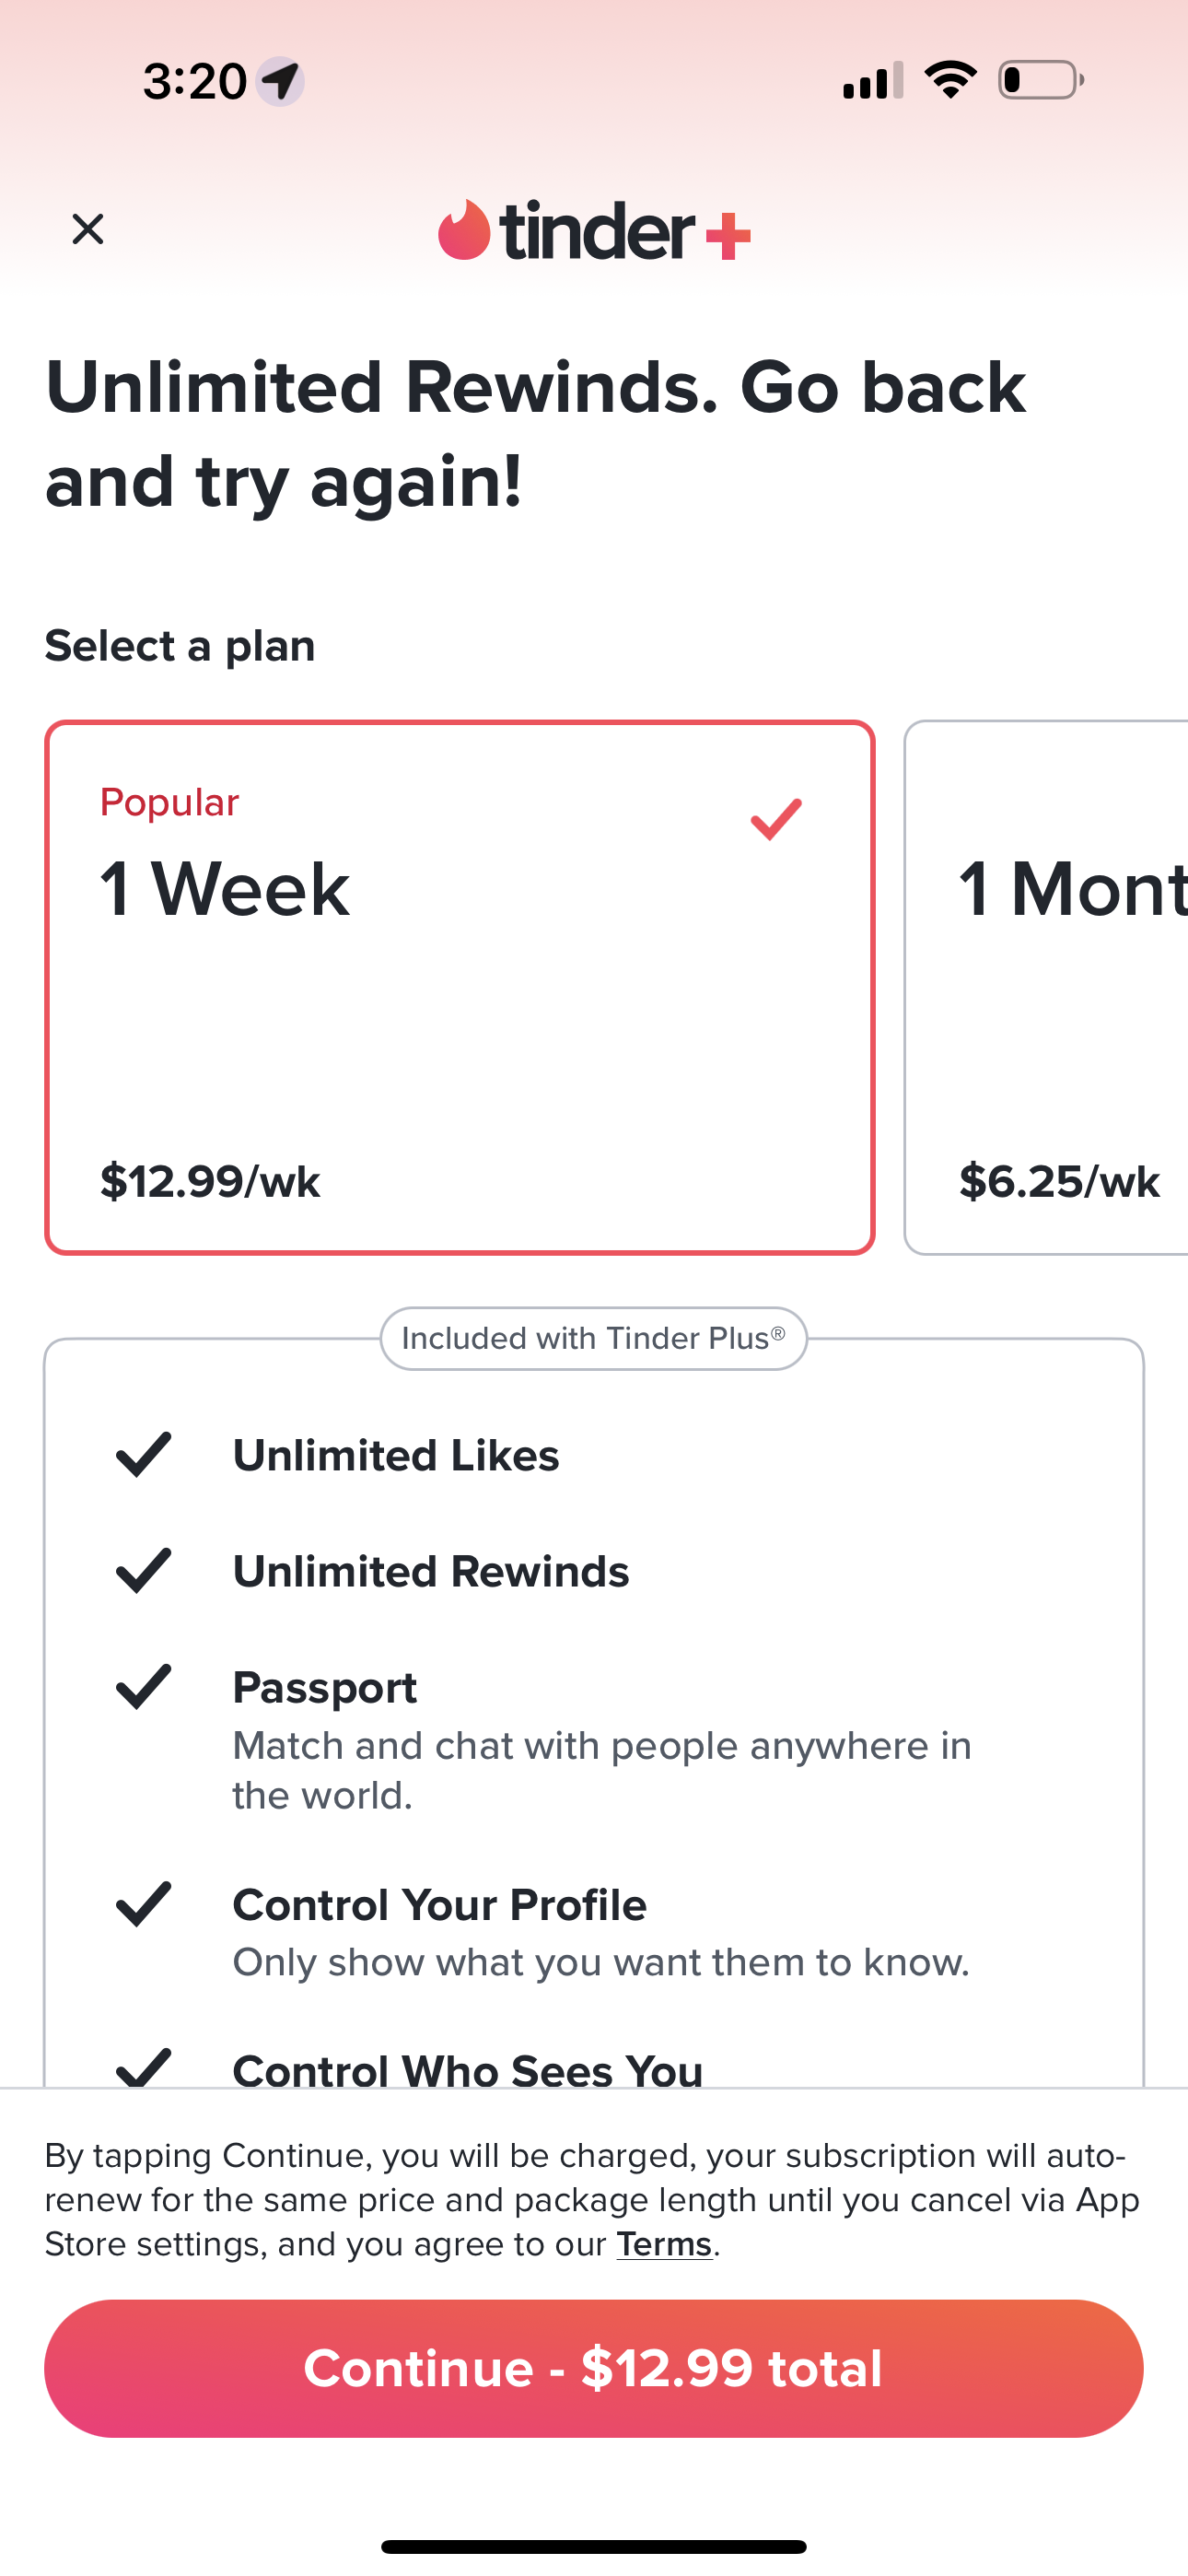The image size is (1188, 2576).
Task: Tap the checkmark beside Passport feature
Action: point(144,1687)
